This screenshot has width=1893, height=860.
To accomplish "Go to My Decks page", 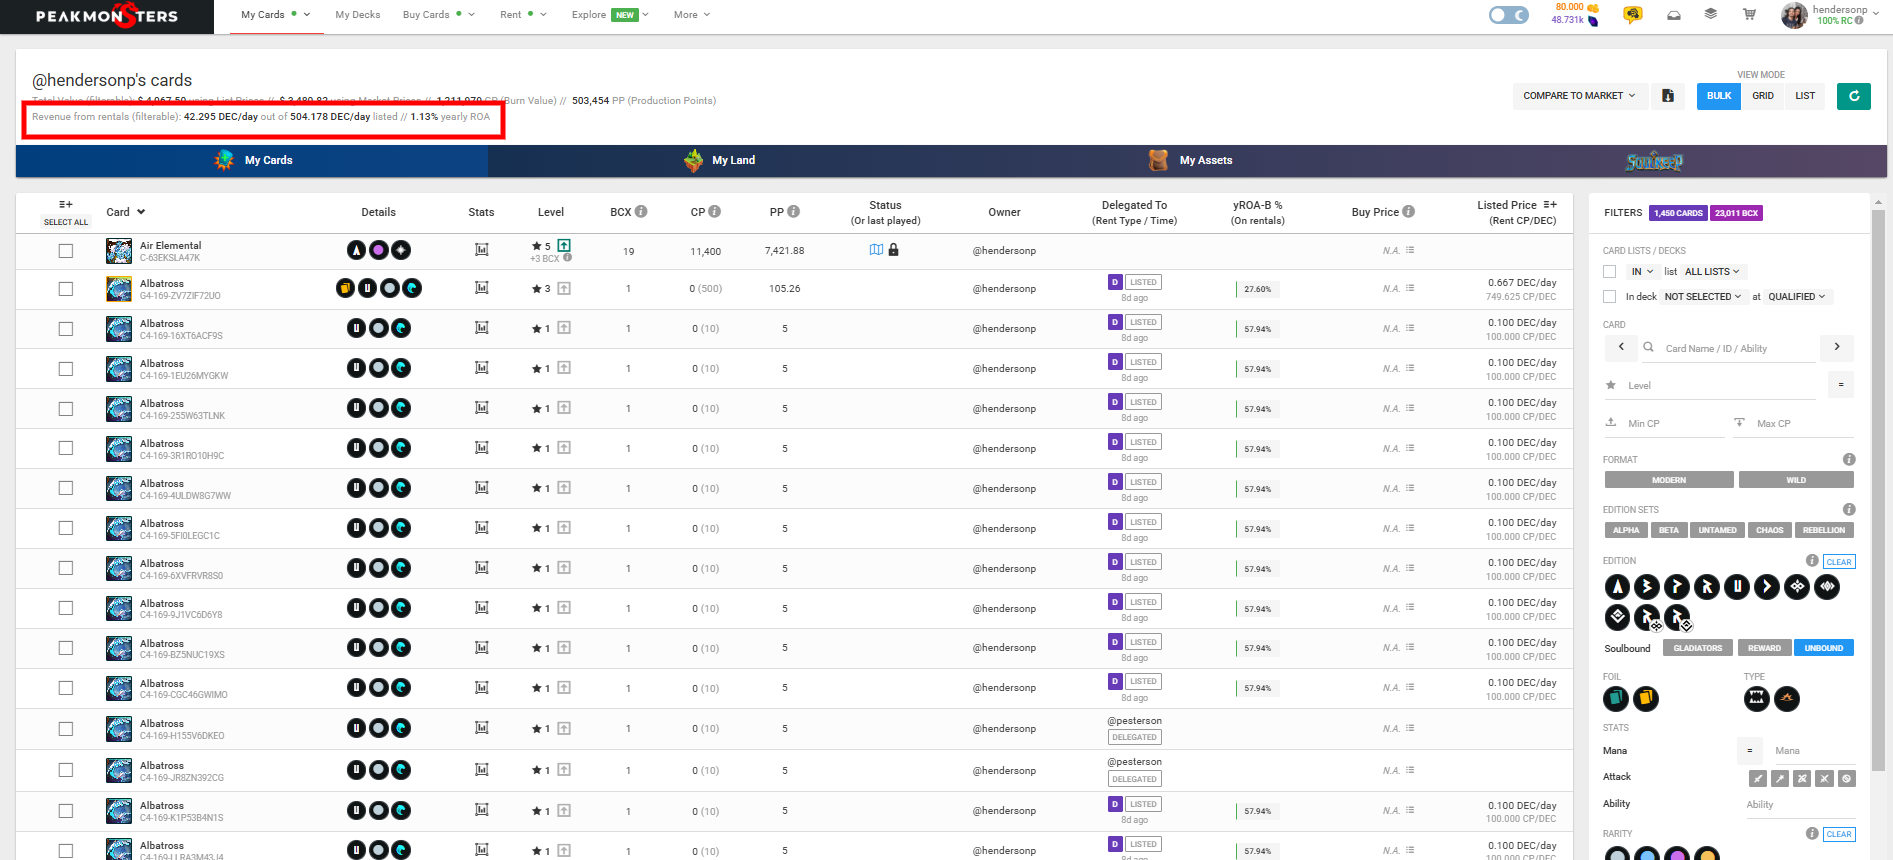I will click(x=358, y=15).
